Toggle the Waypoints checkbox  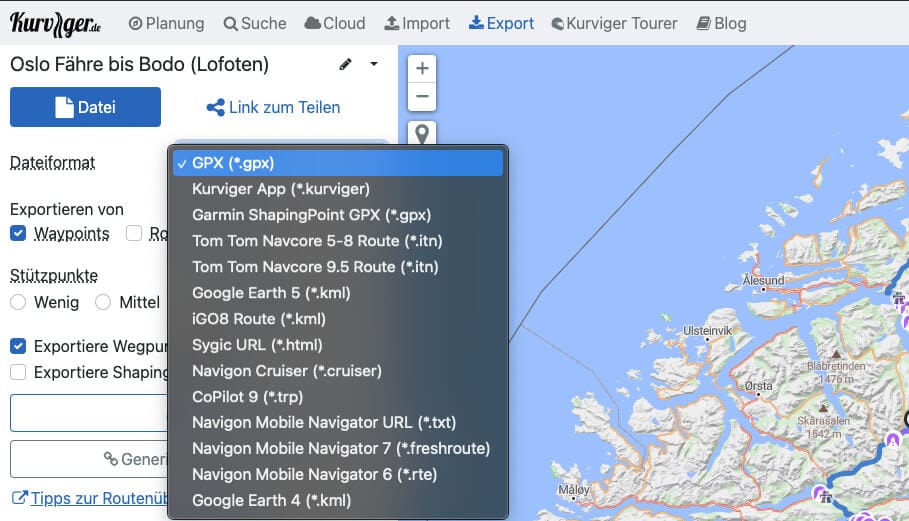coord(18,233)
